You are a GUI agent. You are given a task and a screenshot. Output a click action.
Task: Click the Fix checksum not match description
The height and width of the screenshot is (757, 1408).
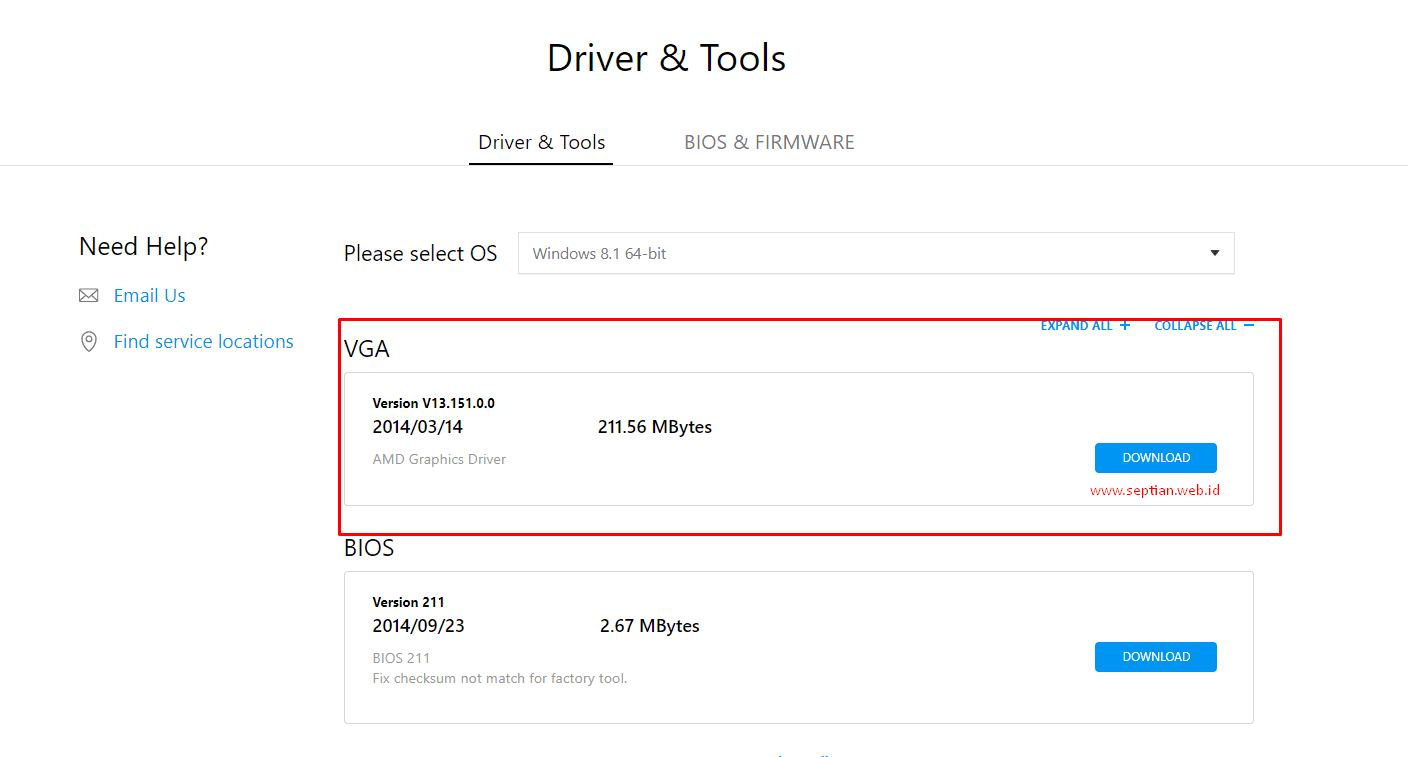(x=500, y=678)
